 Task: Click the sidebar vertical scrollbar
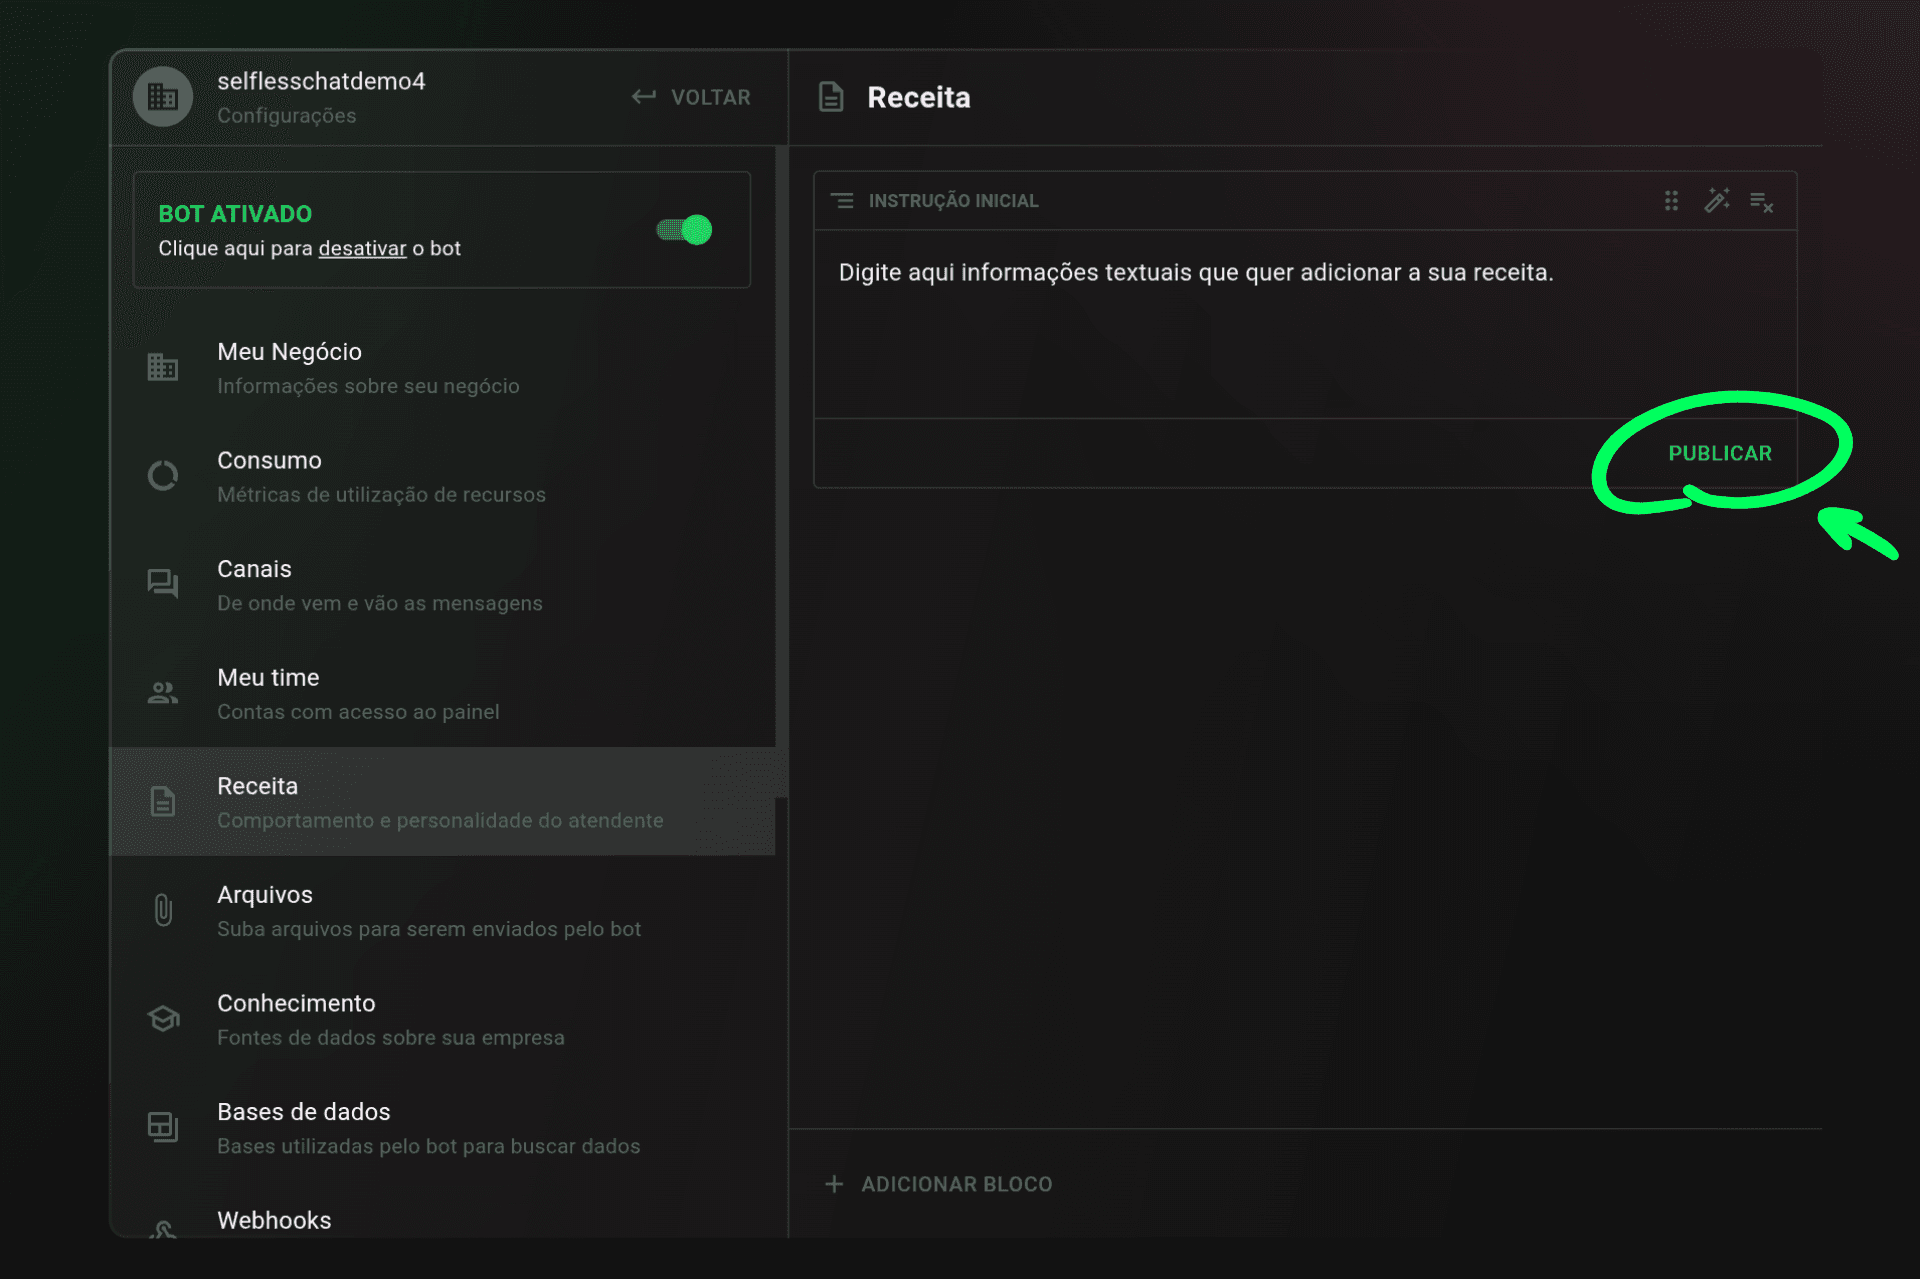pyautogui.click(x=782, y=472)
